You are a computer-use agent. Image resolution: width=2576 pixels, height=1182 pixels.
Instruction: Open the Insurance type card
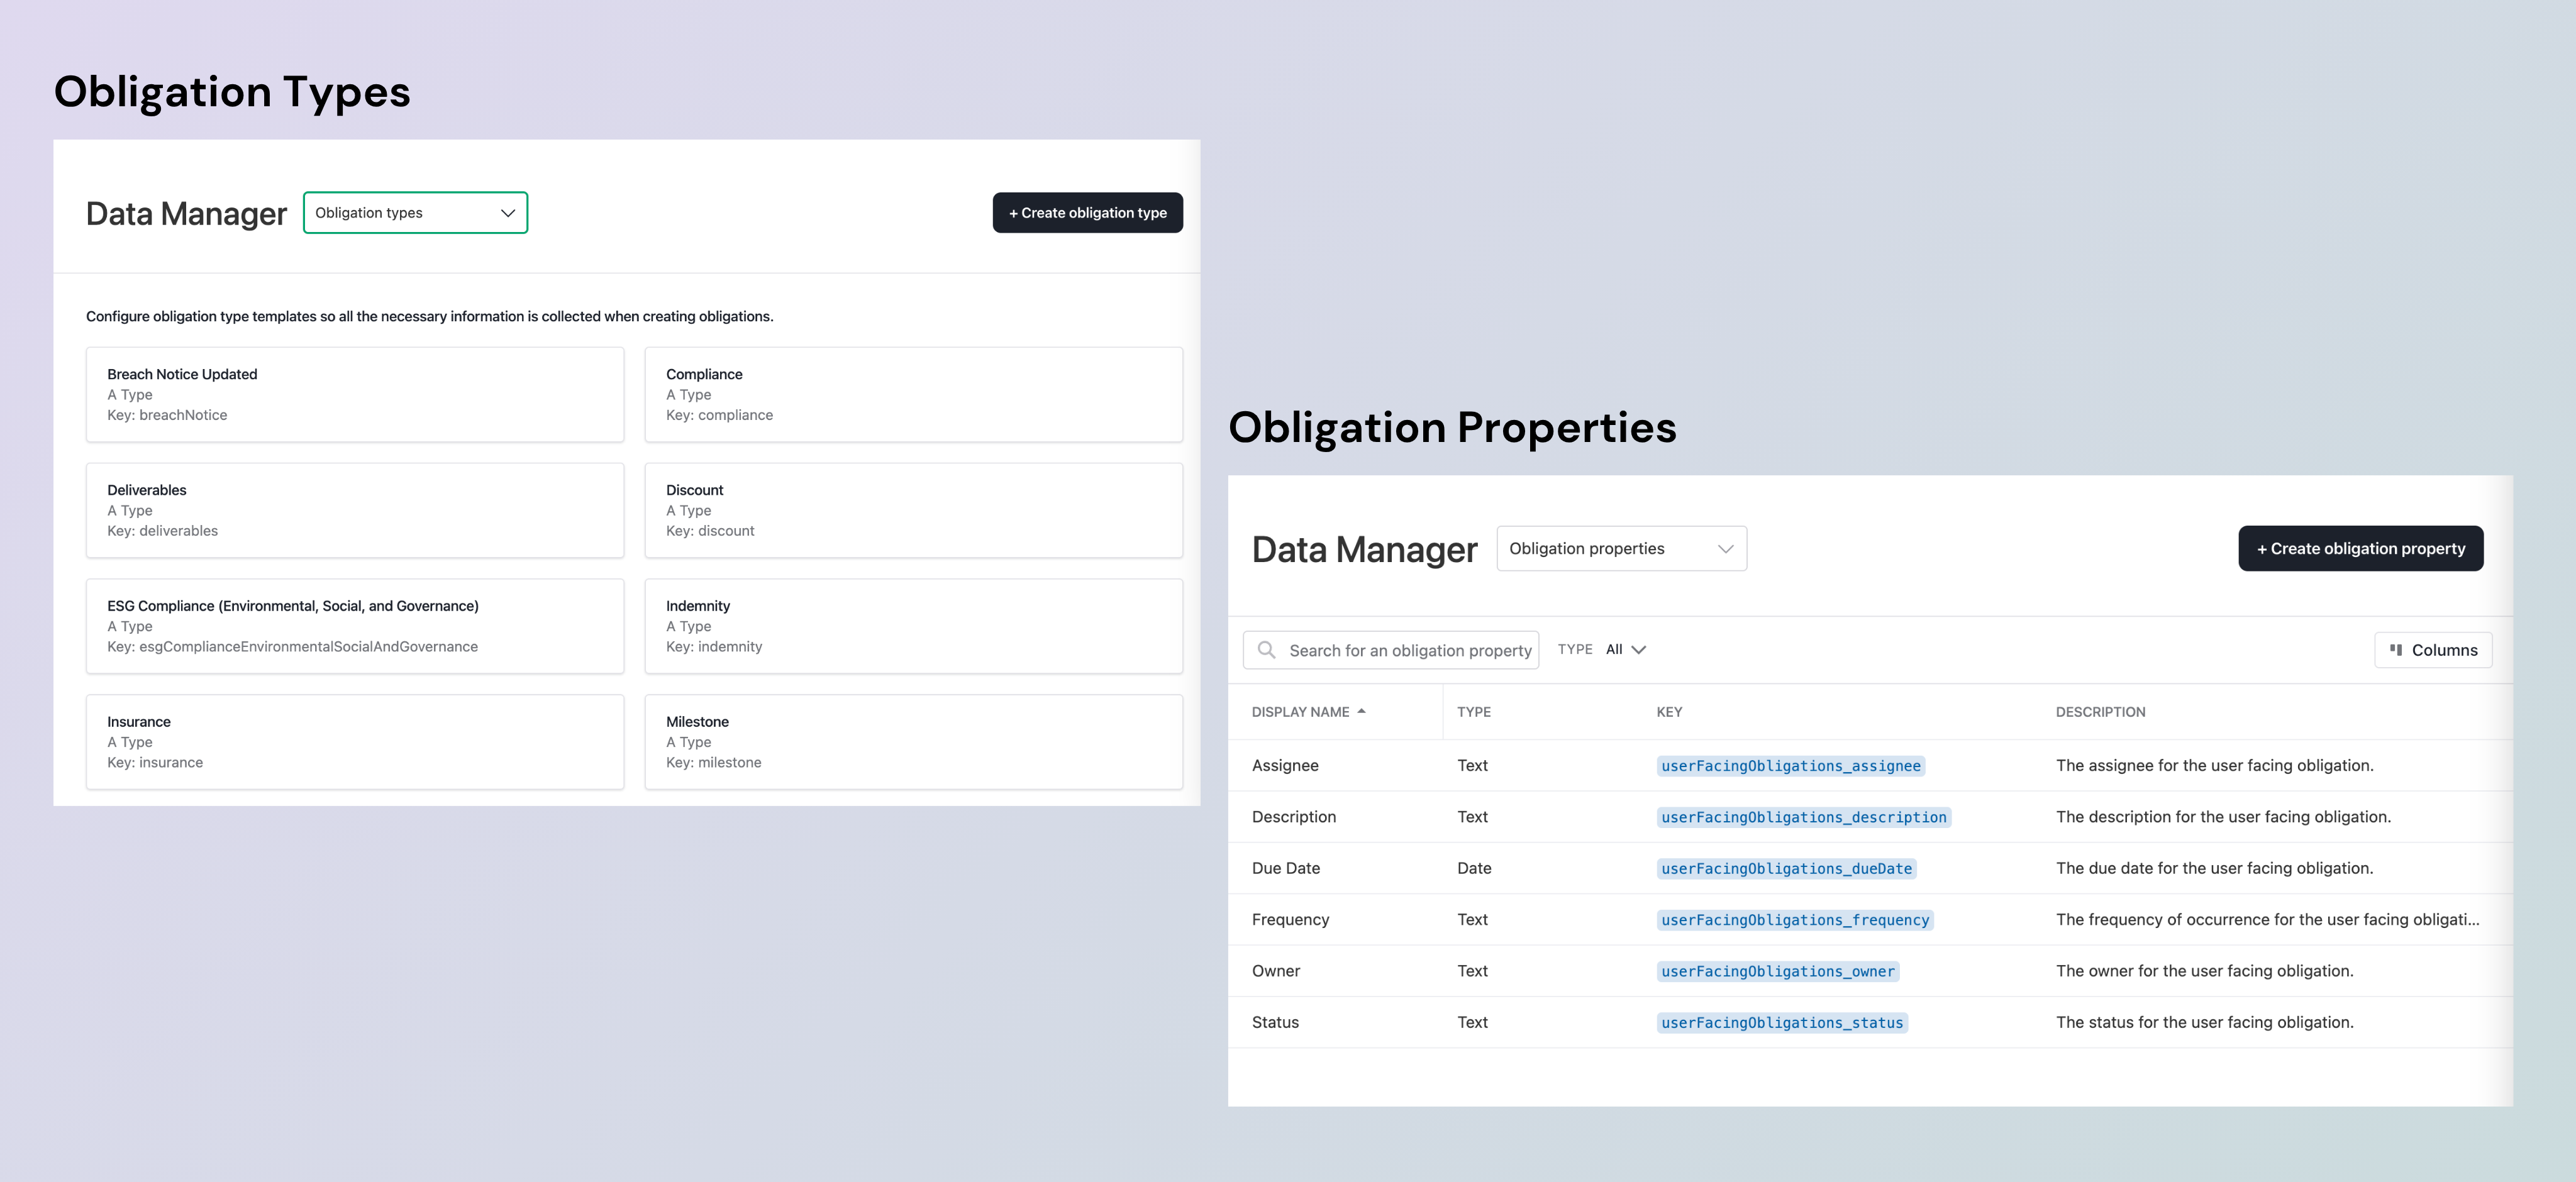pos(355,742)
